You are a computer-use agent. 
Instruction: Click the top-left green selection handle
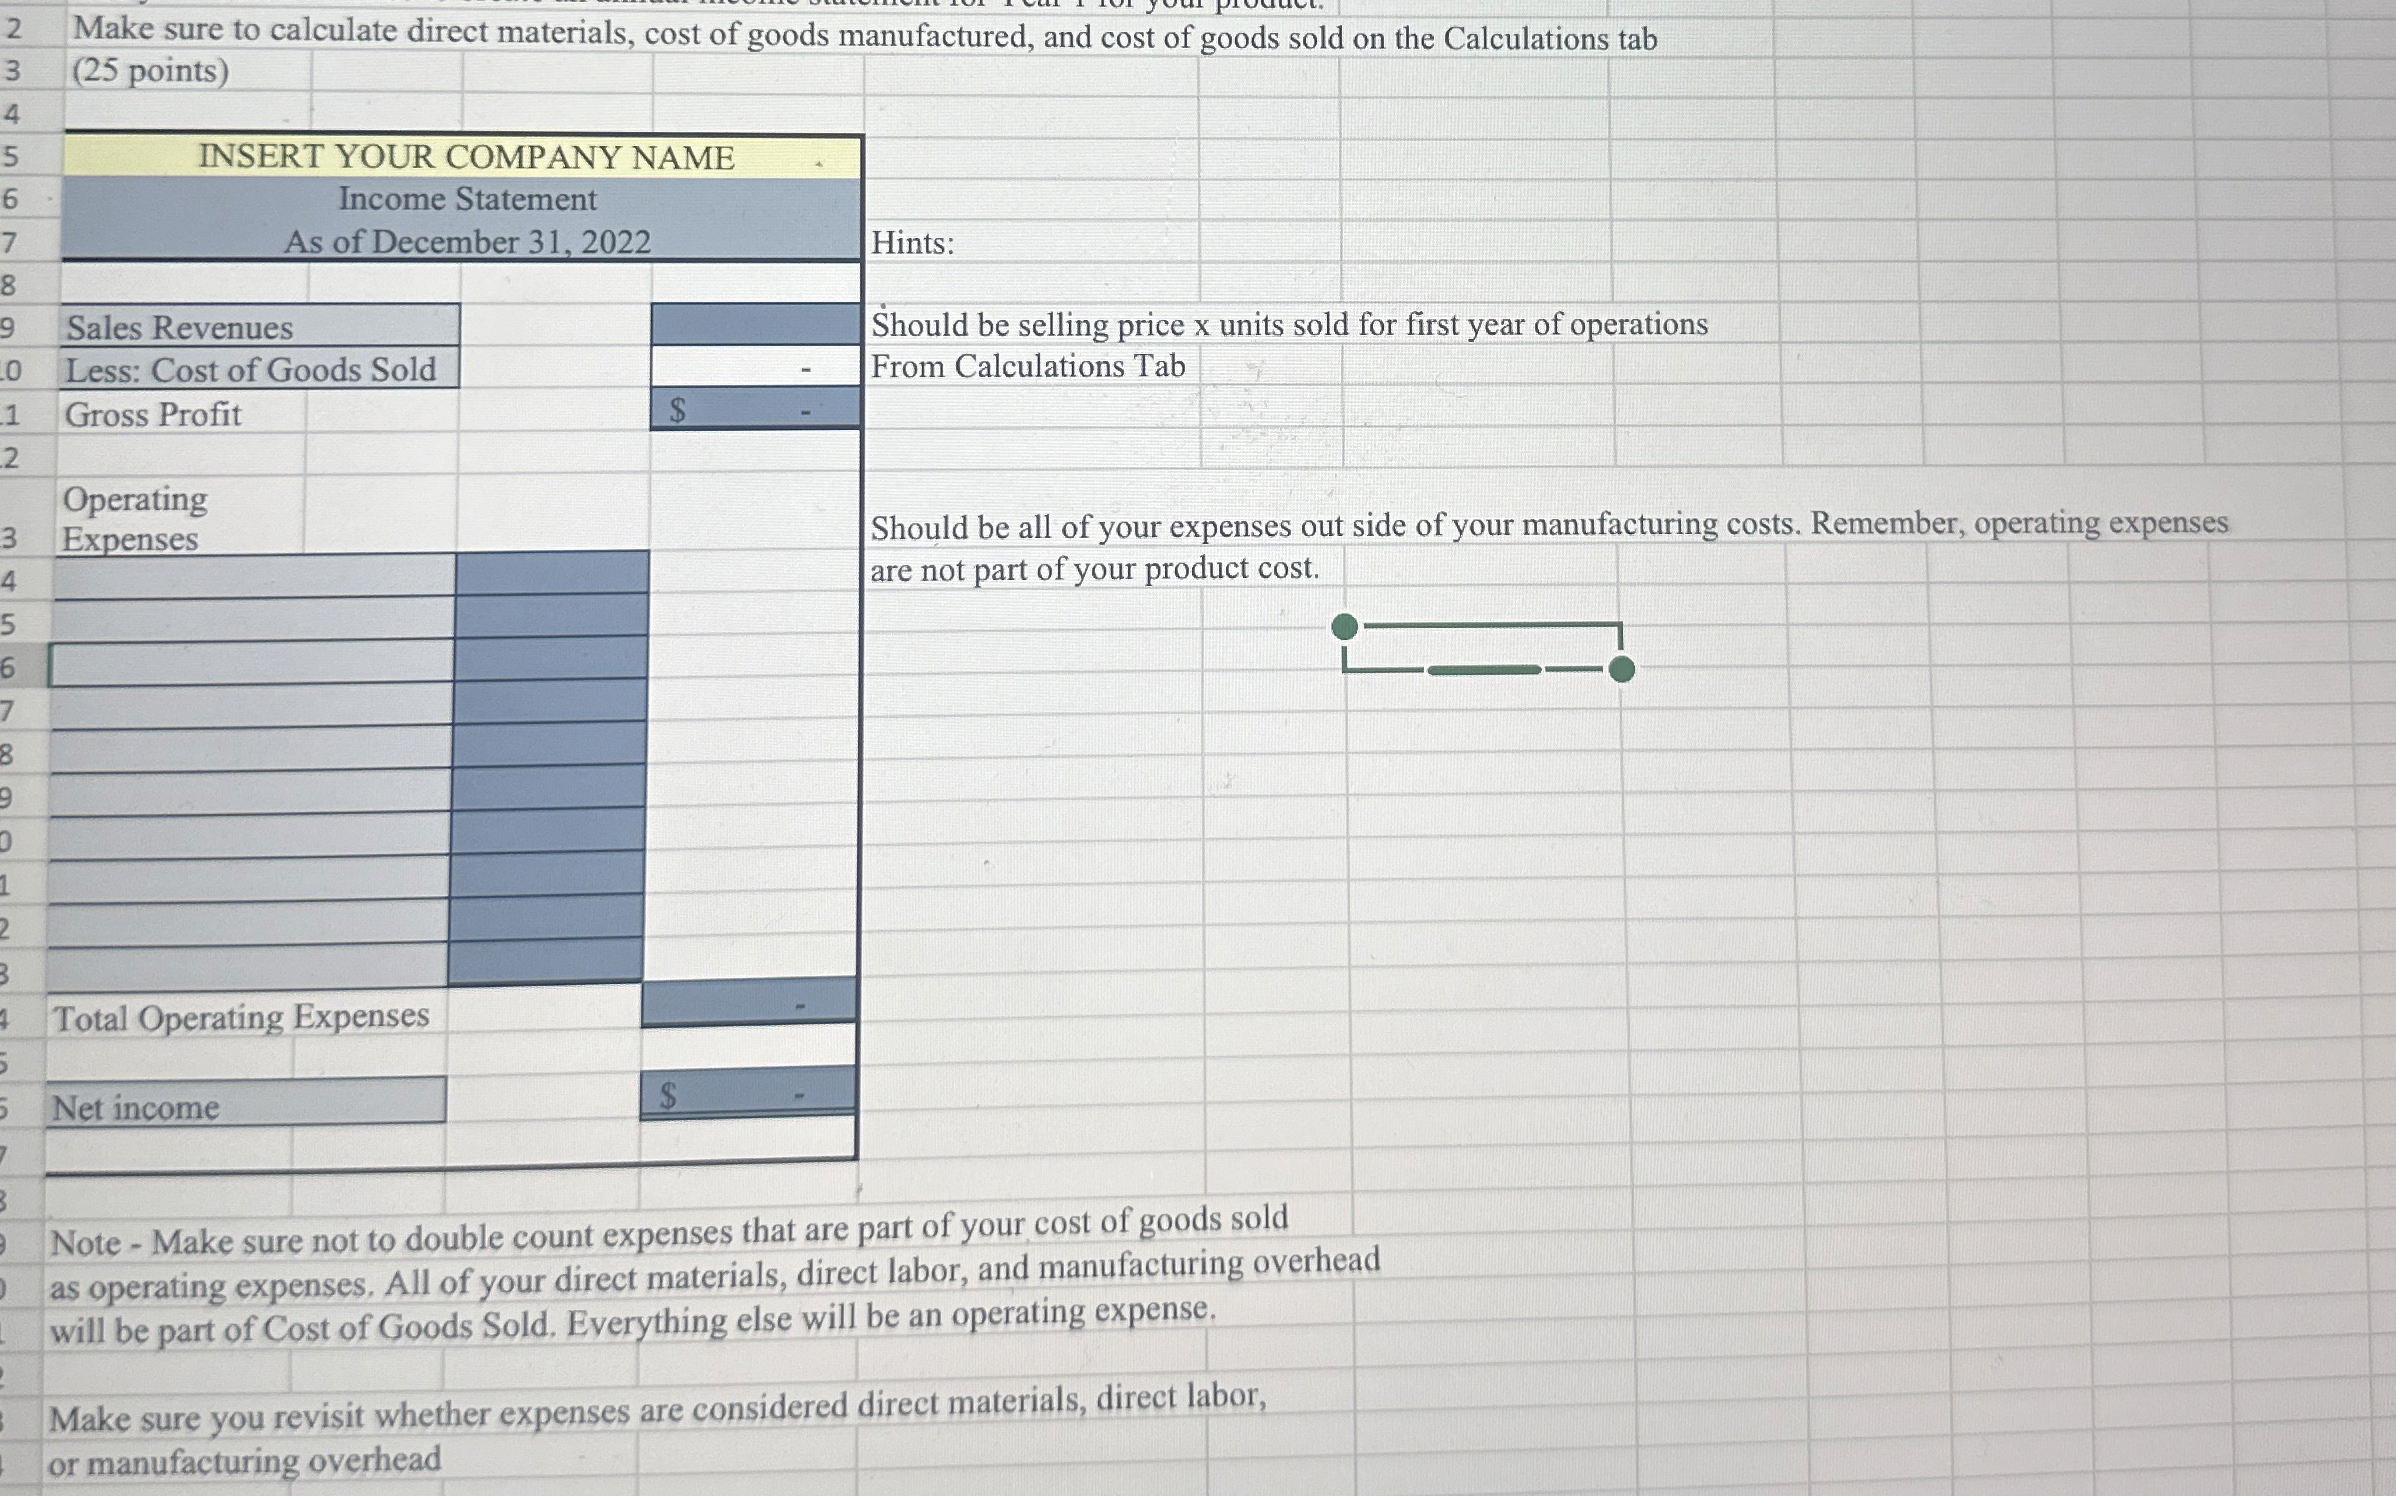(x=1345, y=627)
